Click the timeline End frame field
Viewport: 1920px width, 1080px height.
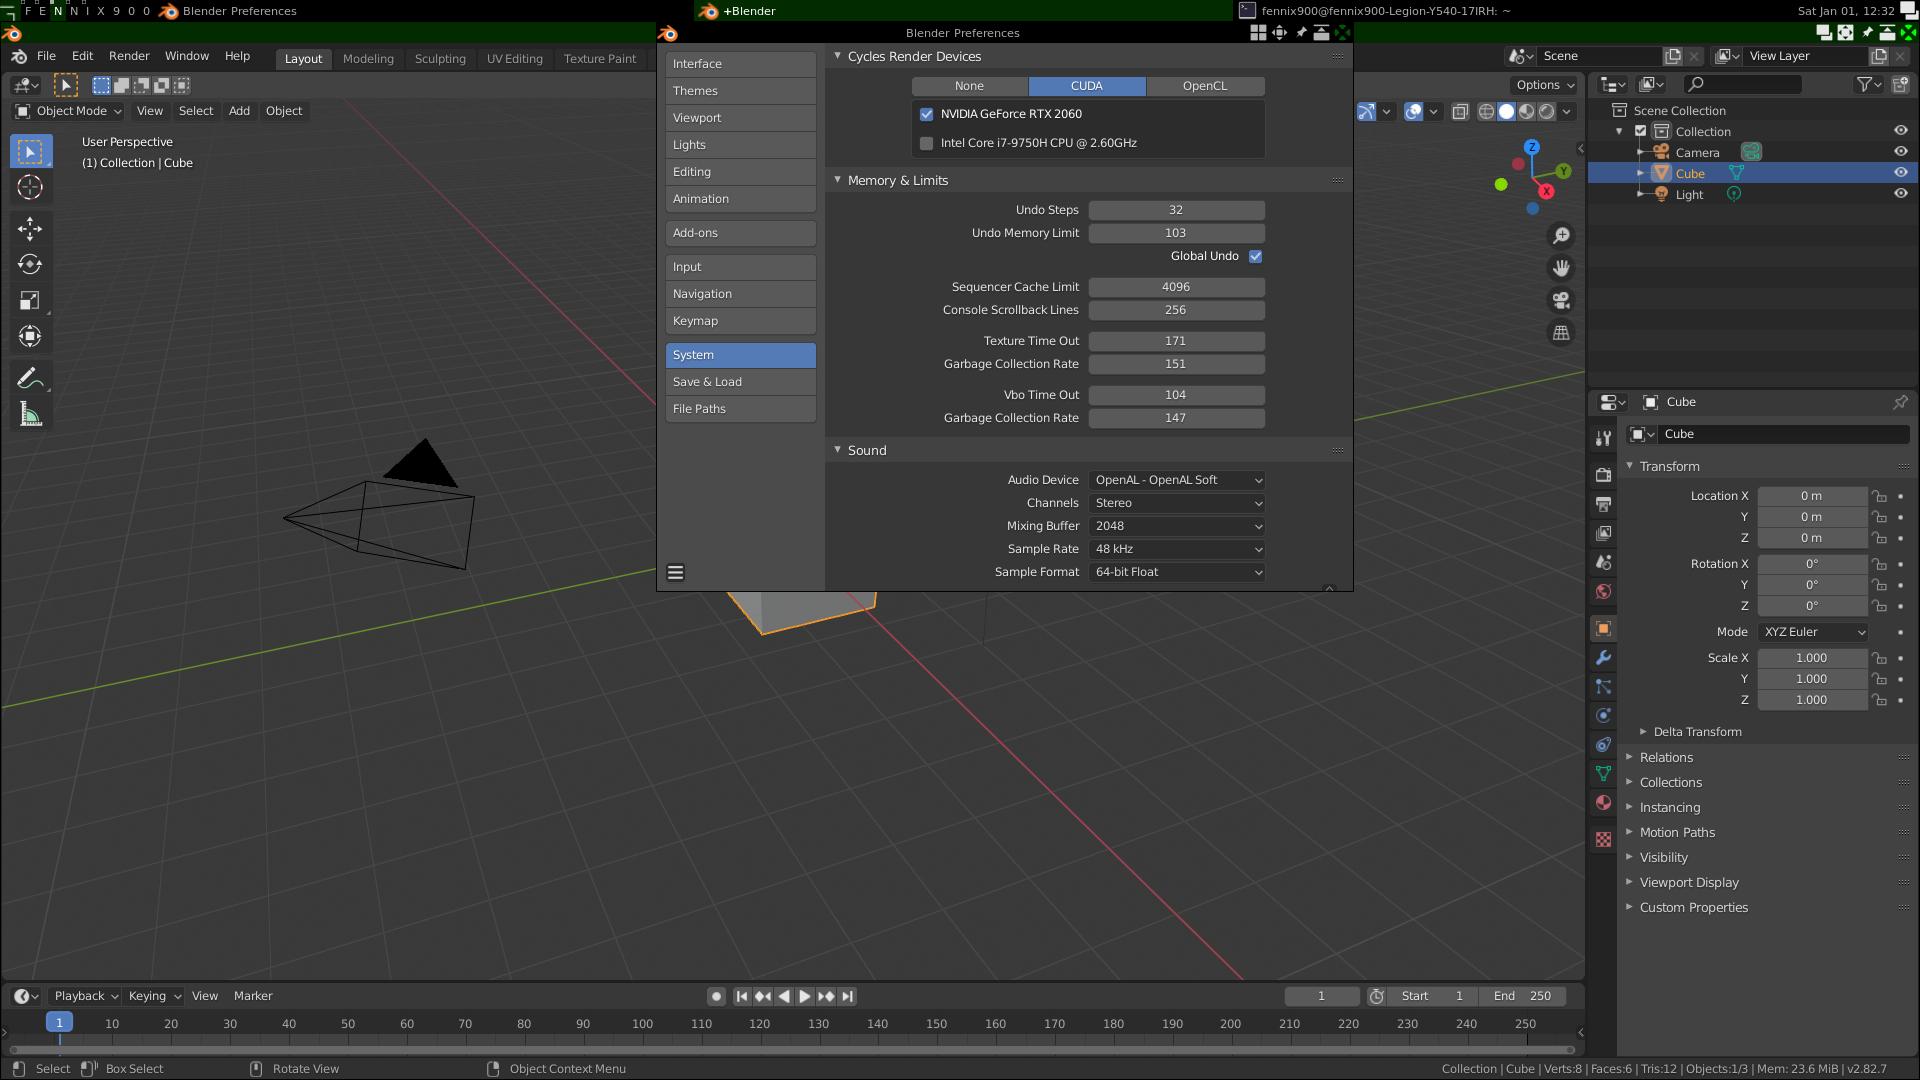(1523, 996)
